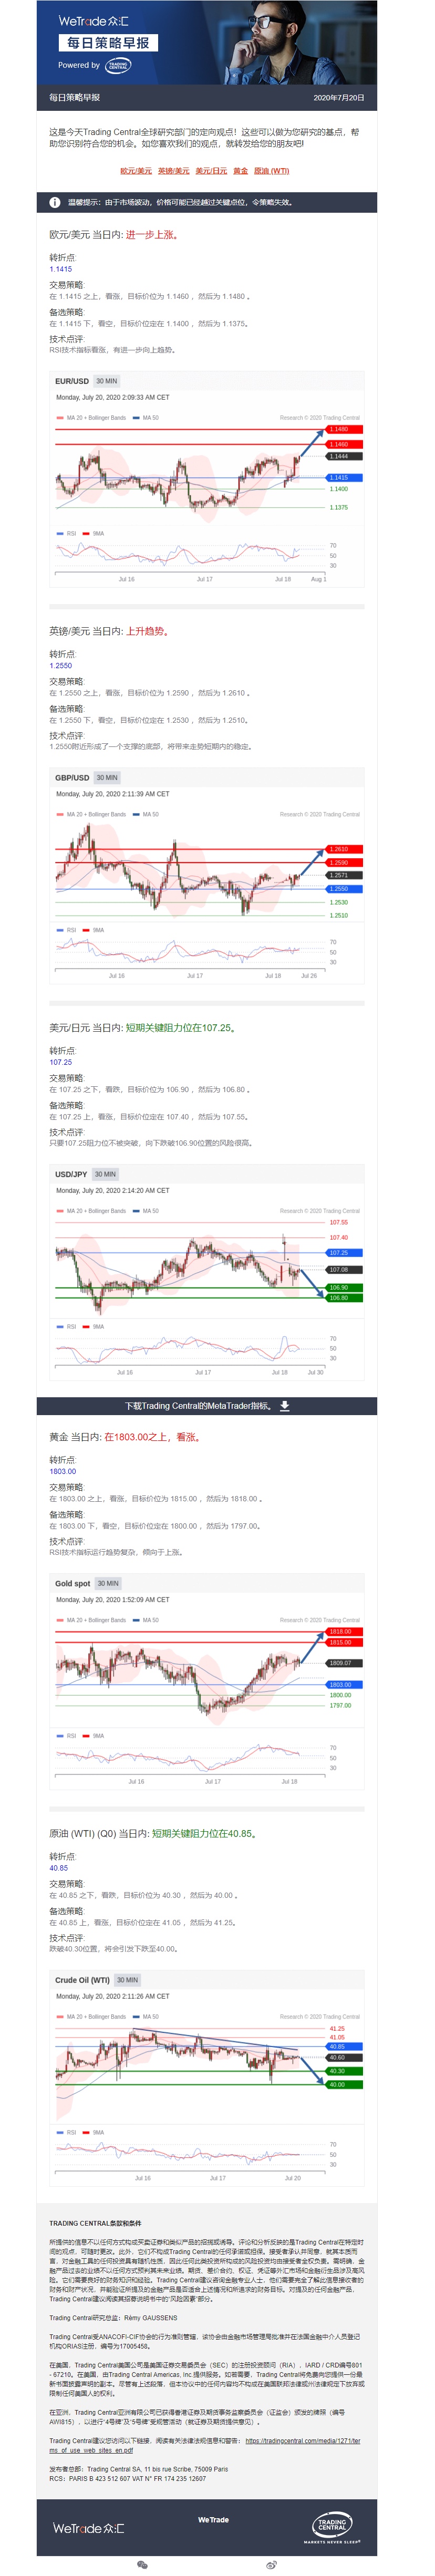435x2576 pixels.
Task: Click the headline 上升趋势 for 英镑/美元
Action: click(147, 631)
